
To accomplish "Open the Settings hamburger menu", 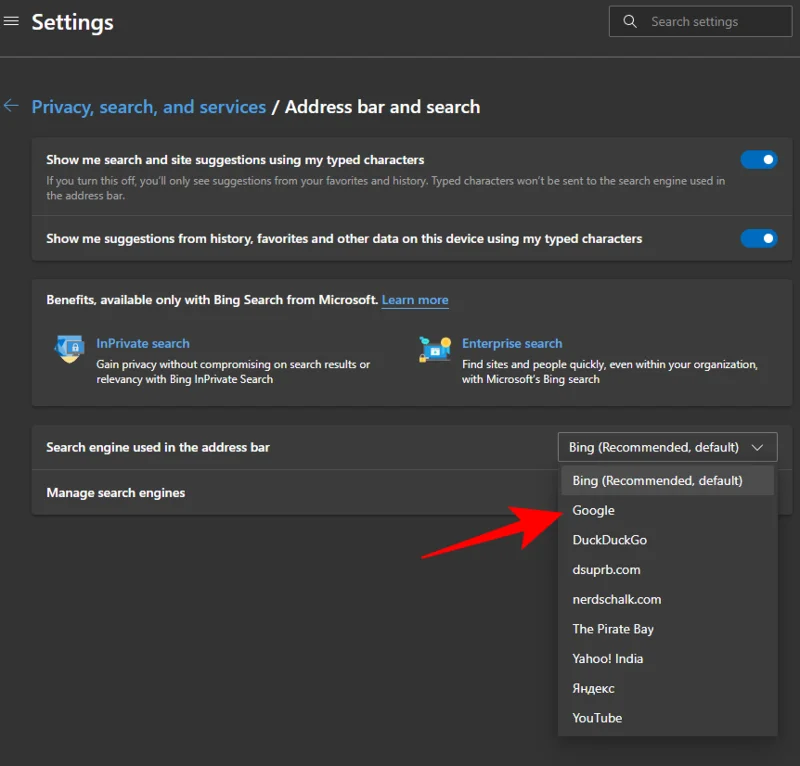I will (12, 21).
